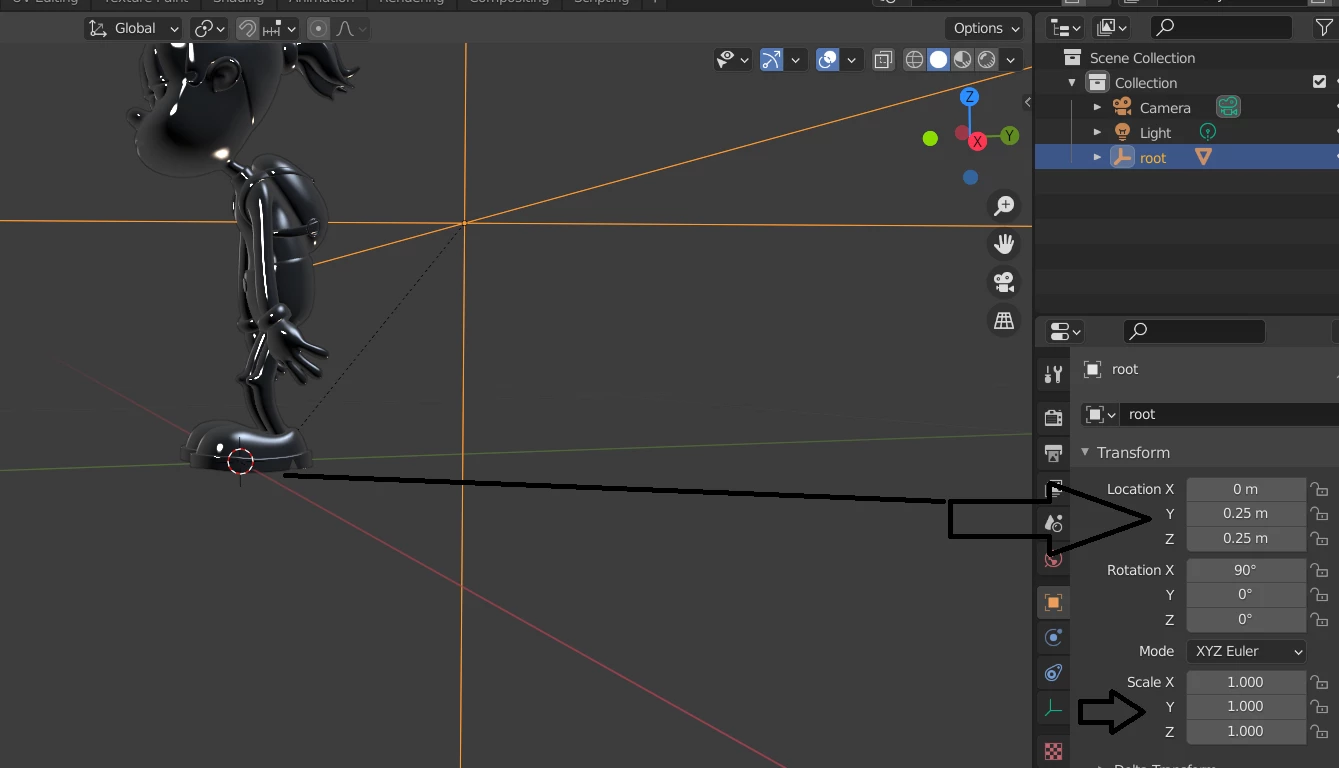Image resolution: width=1339 pixels, height=768 pixels.
Task: Open the pivot point dropdown
Action: (209, 29)
